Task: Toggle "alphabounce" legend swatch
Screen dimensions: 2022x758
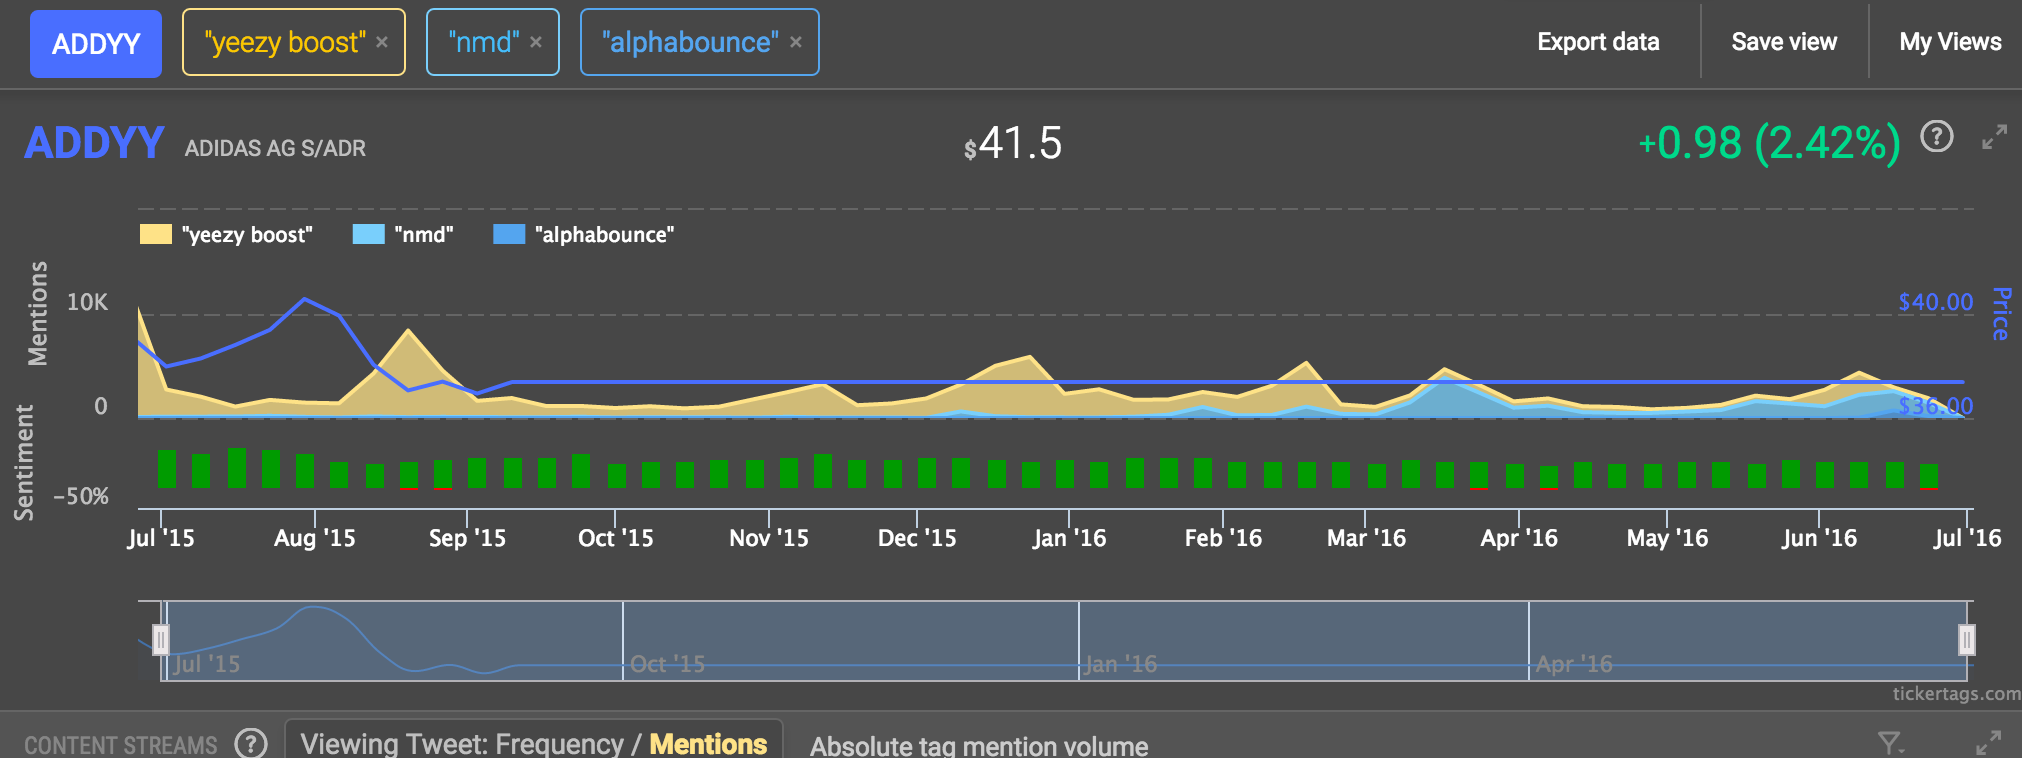Action: (x=509, y=234)
